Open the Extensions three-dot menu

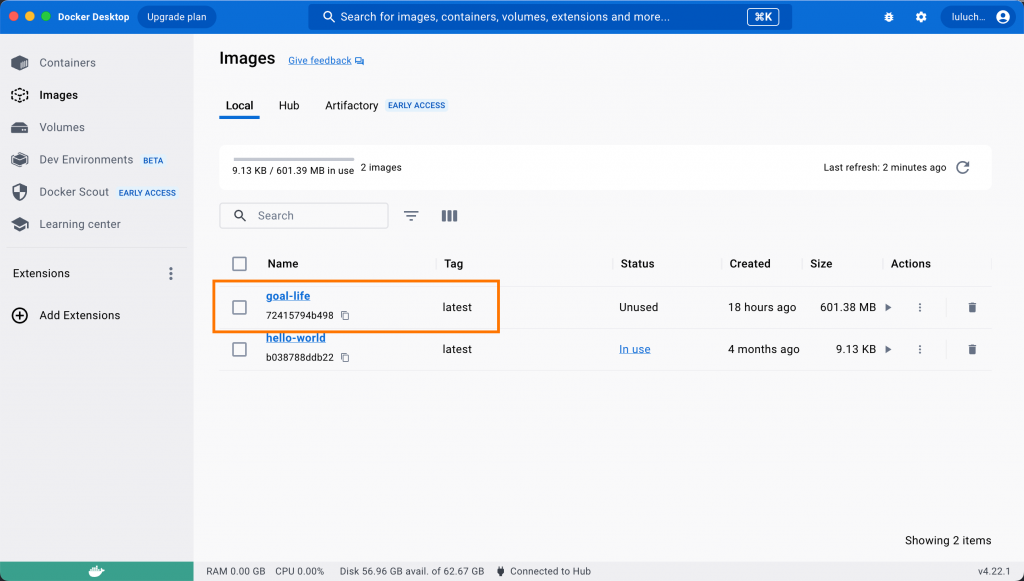(x=170, y=274)
